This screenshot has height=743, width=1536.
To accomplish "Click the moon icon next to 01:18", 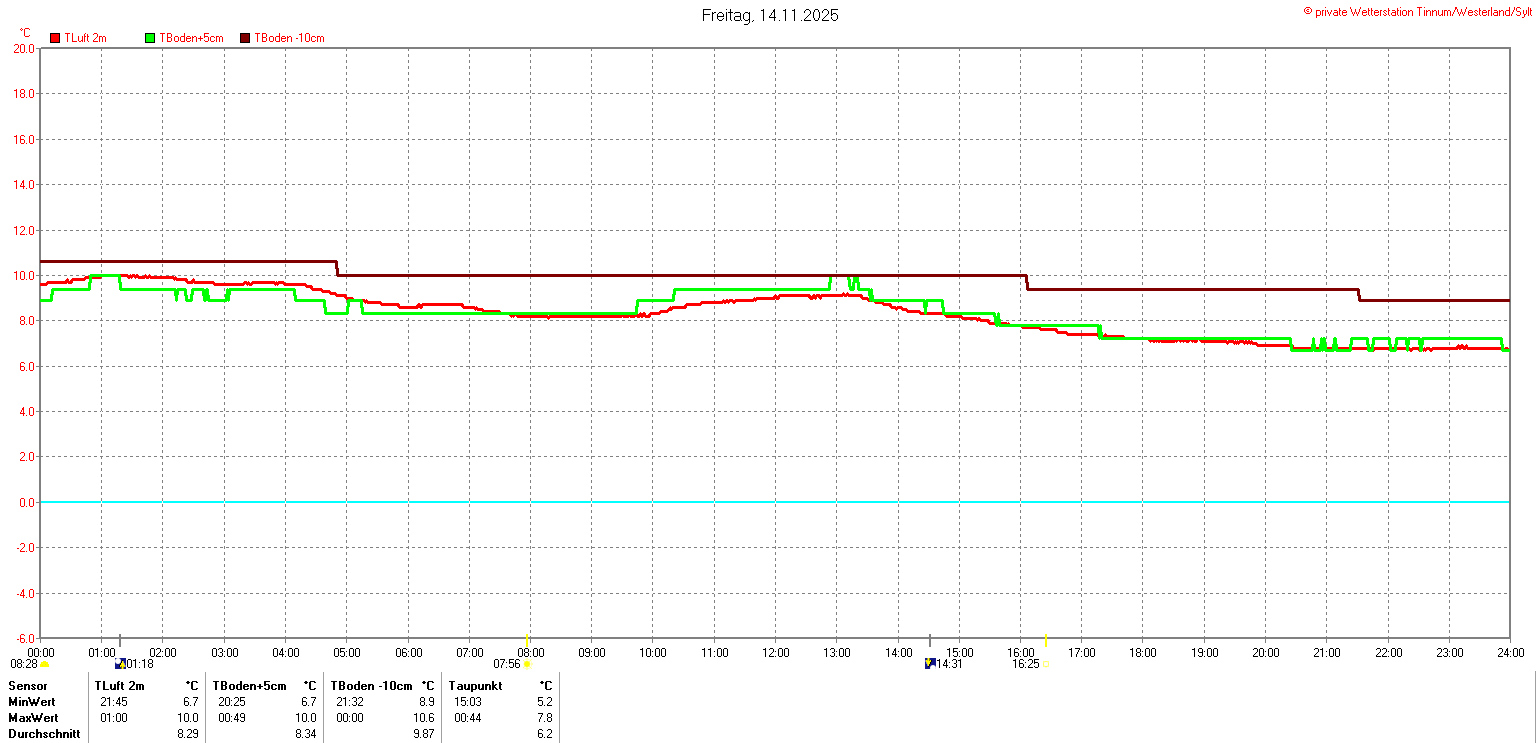I will point(120,663).
